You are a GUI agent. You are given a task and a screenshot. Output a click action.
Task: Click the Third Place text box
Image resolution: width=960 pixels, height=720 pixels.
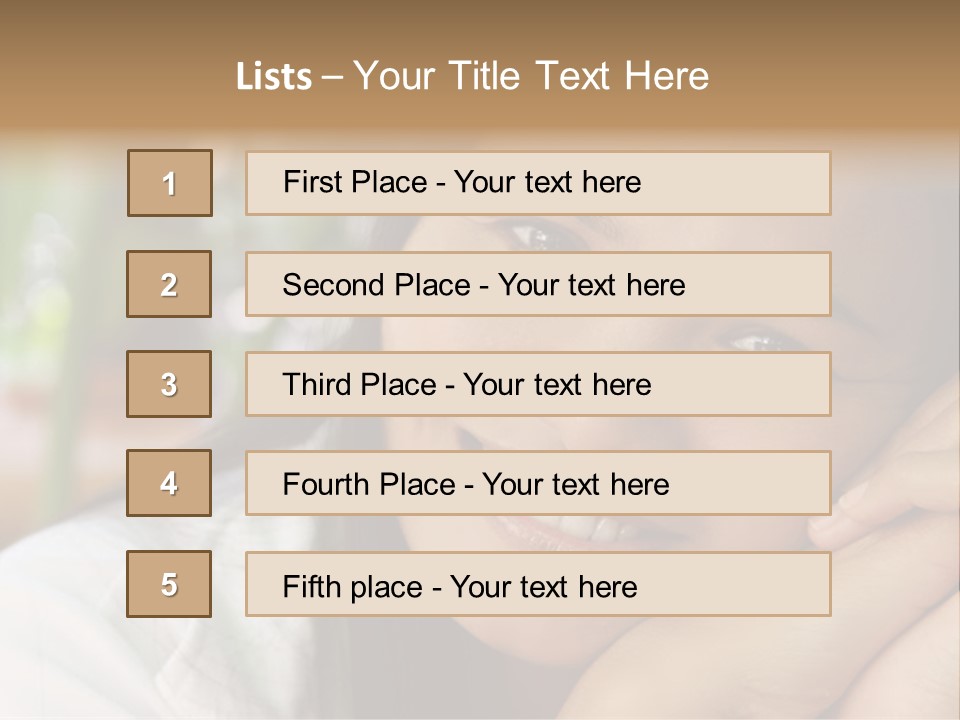538,384
